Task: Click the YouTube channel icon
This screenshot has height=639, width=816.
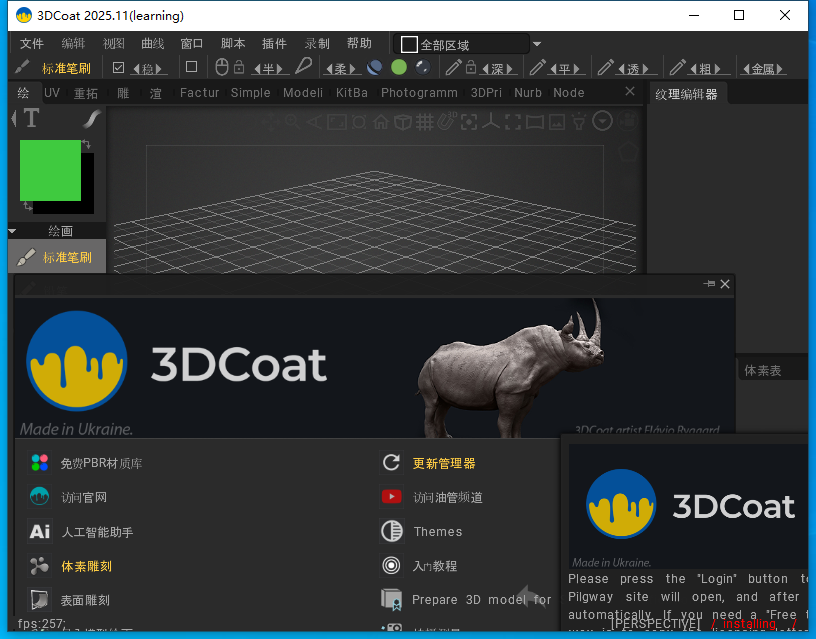Action: (x=391, y=497)
